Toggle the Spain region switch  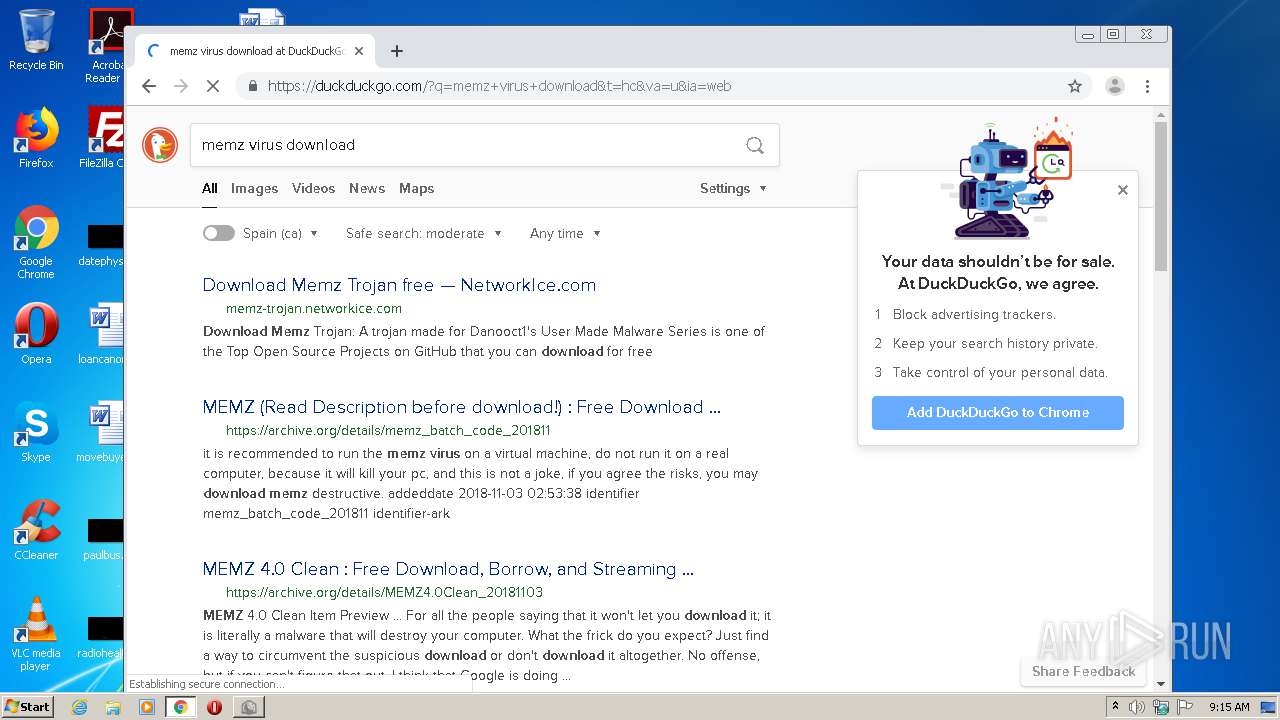coord(218,233)
